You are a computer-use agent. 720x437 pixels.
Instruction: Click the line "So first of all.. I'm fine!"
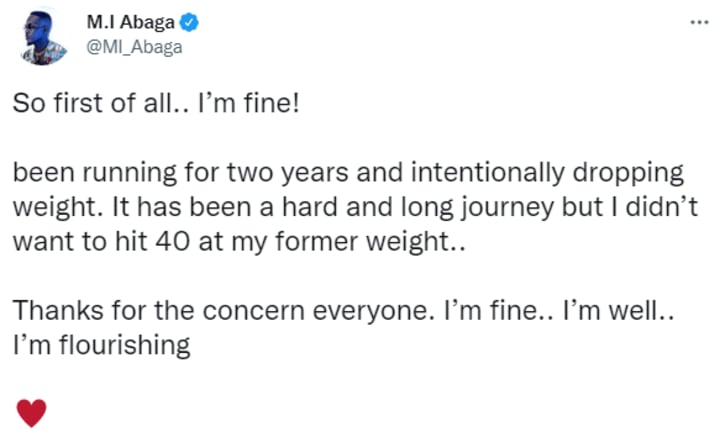pyautogui.click(x=155, y=105)
